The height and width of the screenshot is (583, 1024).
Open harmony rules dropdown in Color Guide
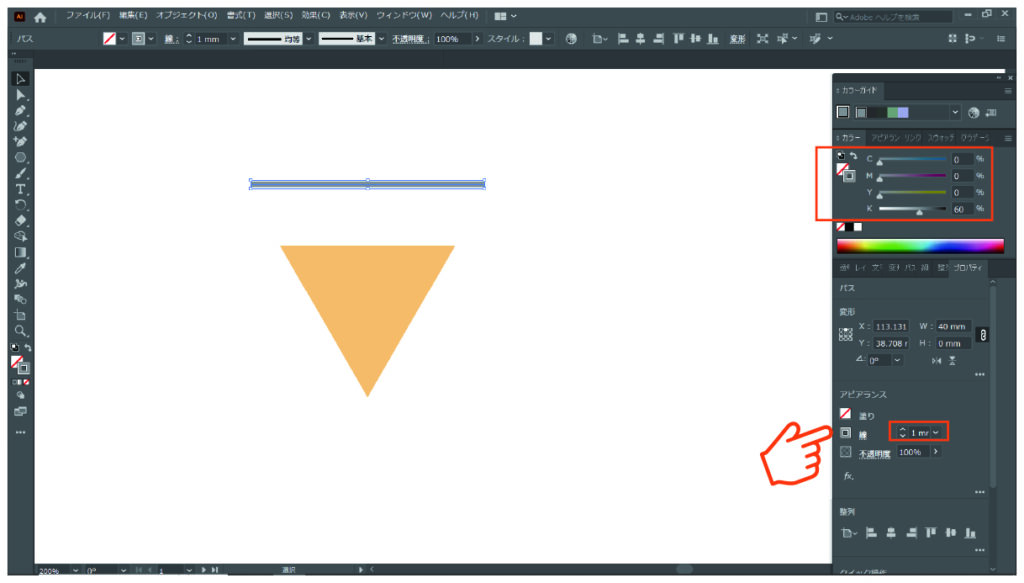(955, 113)
